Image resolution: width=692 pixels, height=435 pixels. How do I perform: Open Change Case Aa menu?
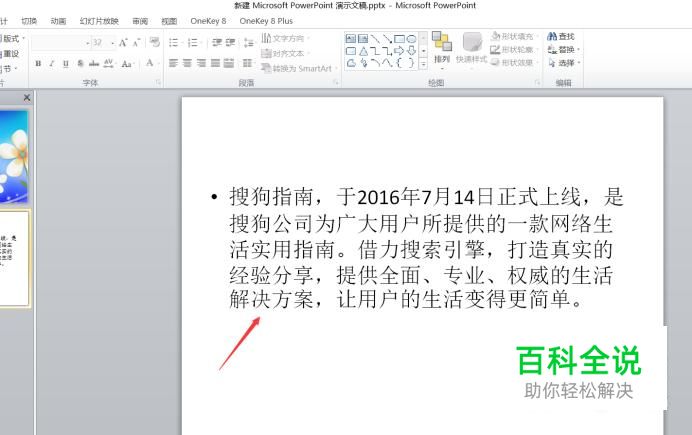pos(127,64)
